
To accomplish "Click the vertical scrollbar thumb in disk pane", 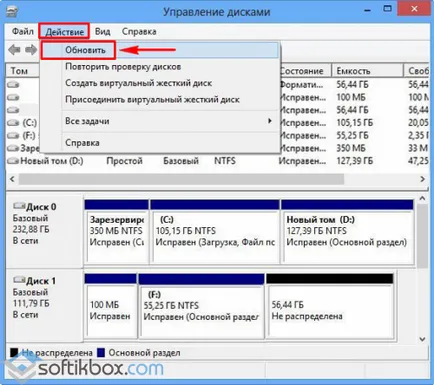I will point(422,236).
